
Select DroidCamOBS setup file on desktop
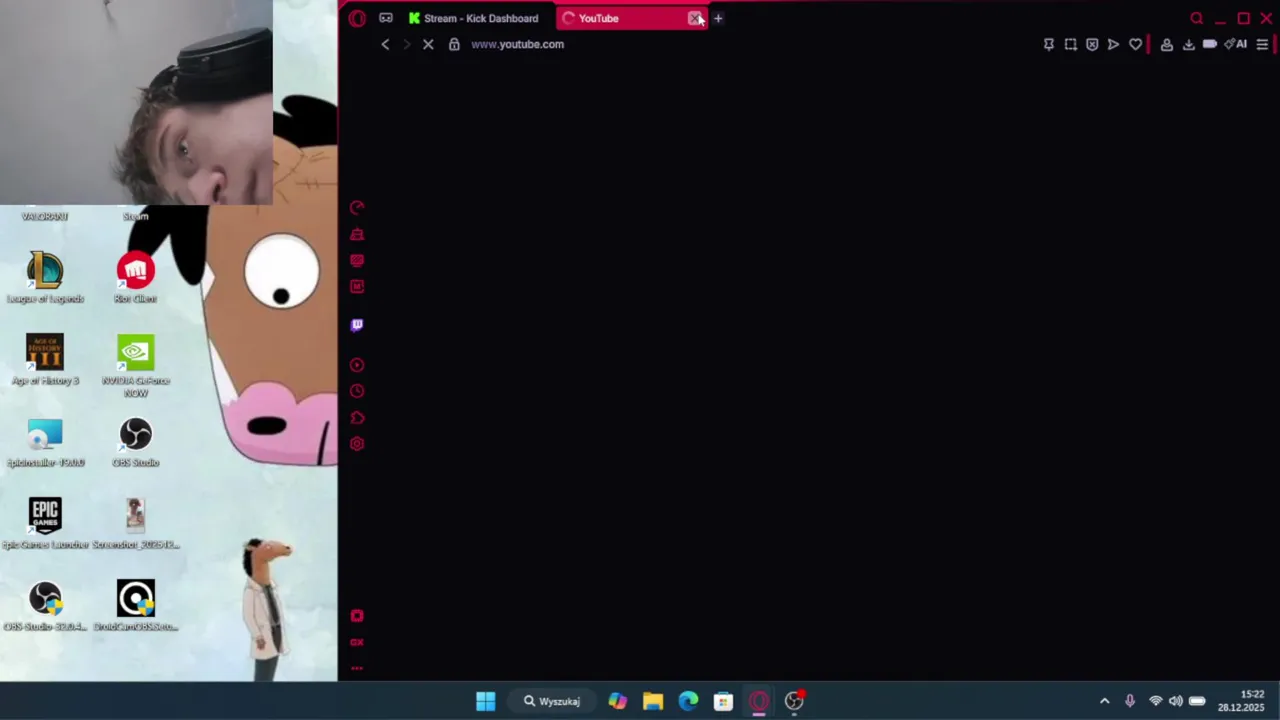click(135, 606)
